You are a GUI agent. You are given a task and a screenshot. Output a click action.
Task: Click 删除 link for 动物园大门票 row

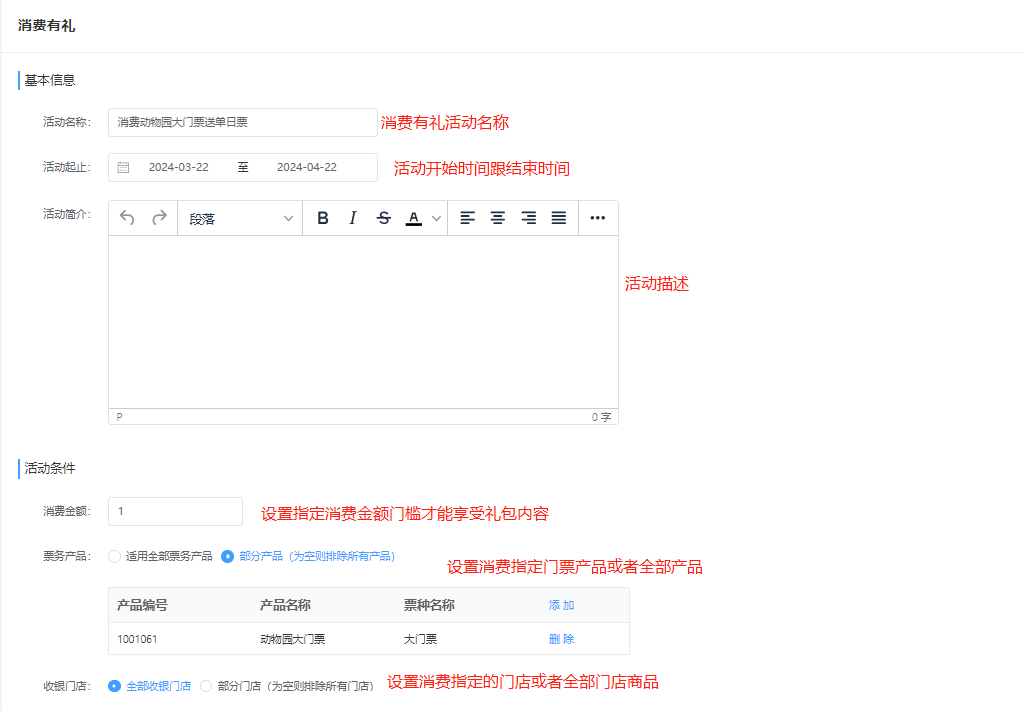[561, 639]
